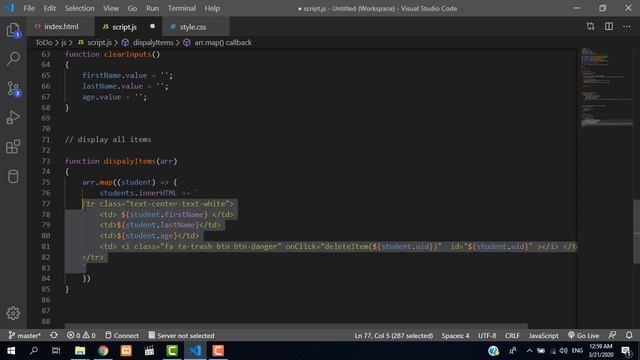The height and width of the screenshot is (360, 640).
Task: Click the Open Changes compare icon
Action: 590,27
